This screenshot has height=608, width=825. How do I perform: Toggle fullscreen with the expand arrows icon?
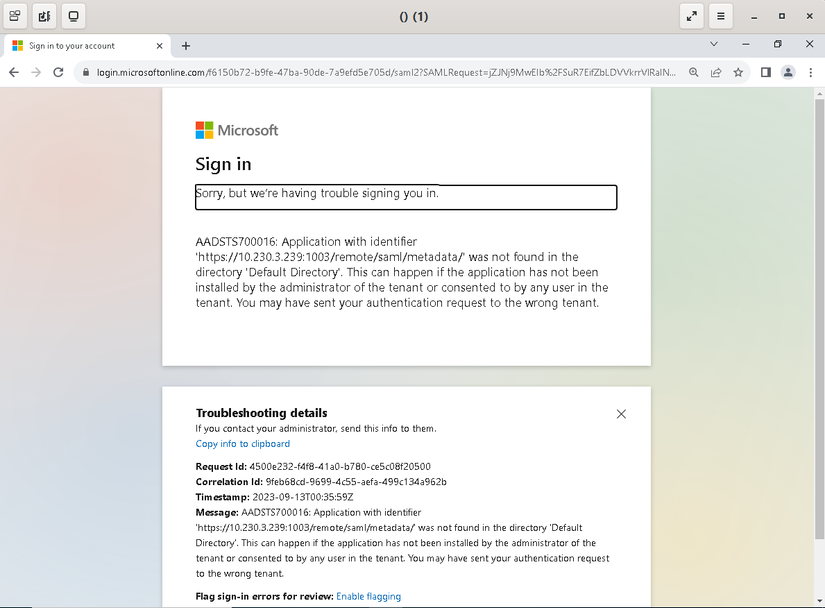pyautogui.click(x=691, y=16)
